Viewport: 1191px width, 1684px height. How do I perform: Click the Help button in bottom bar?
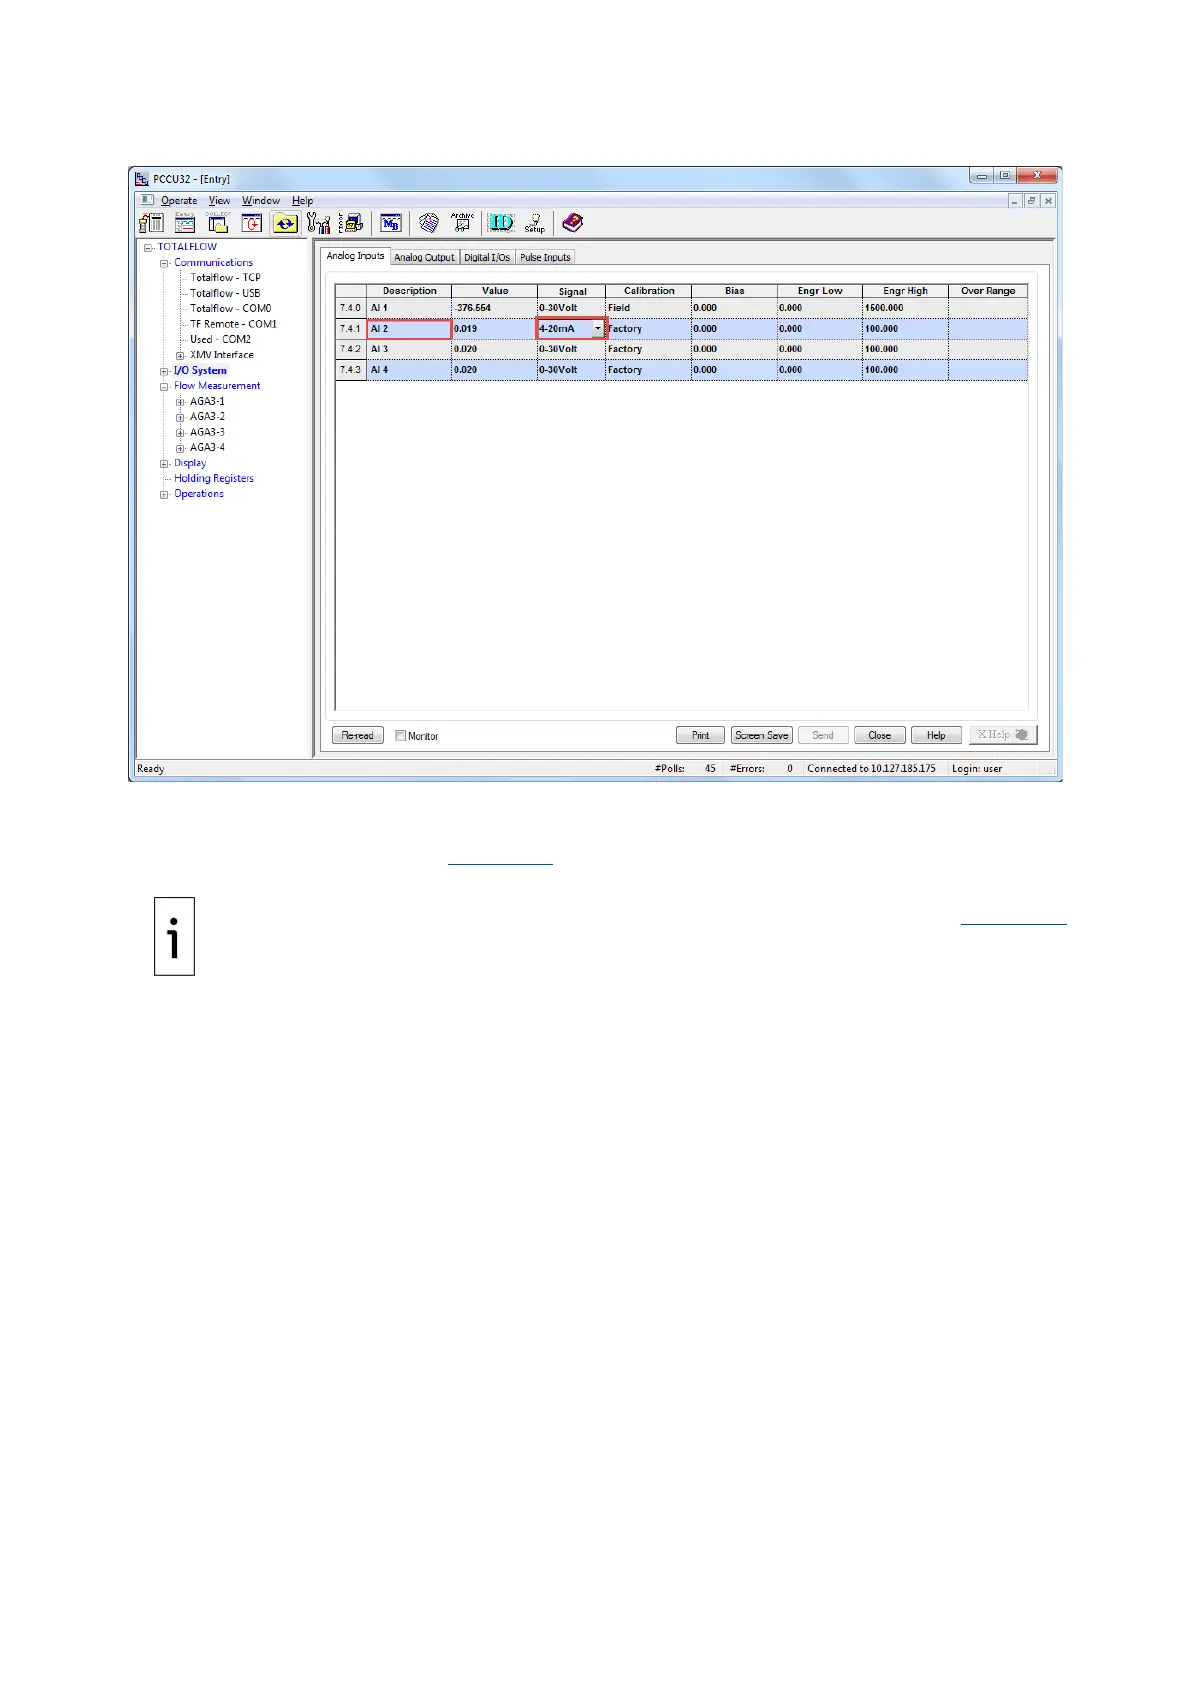point(936,736)
